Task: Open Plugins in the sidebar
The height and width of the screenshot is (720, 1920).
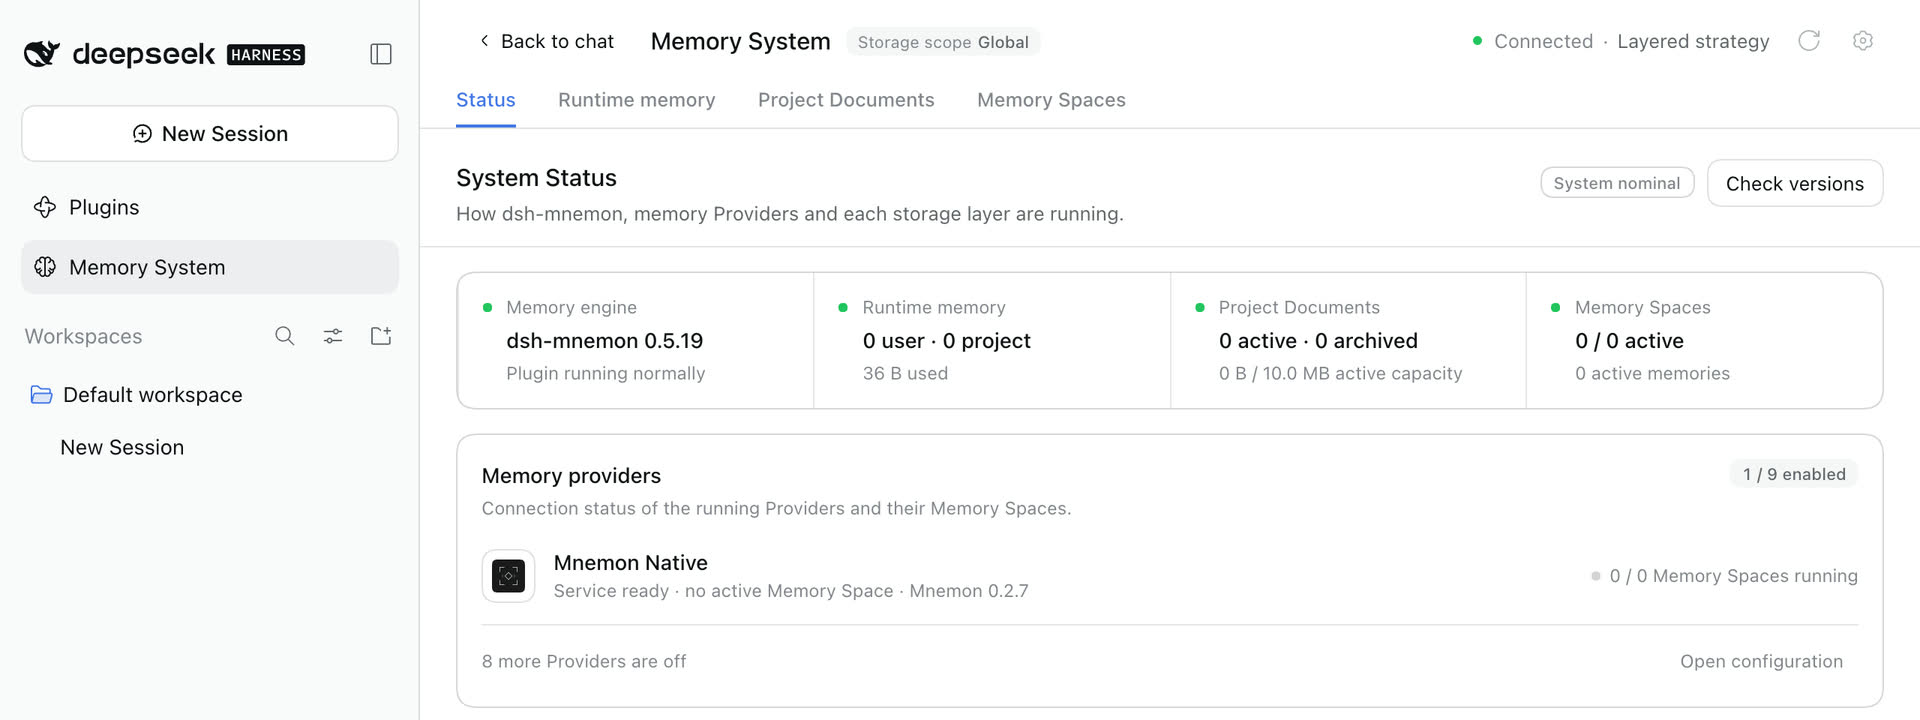Action: 210,207
